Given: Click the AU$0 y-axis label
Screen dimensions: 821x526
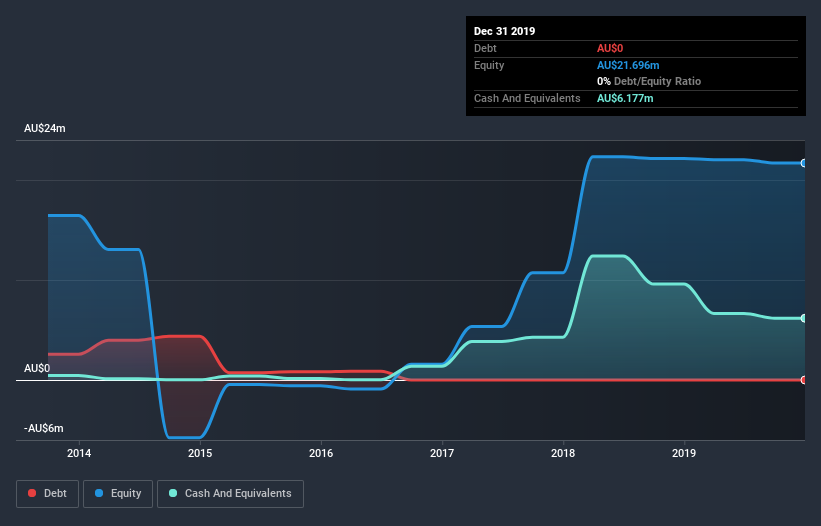Looking at the screenshot, I should coord(37,368).
